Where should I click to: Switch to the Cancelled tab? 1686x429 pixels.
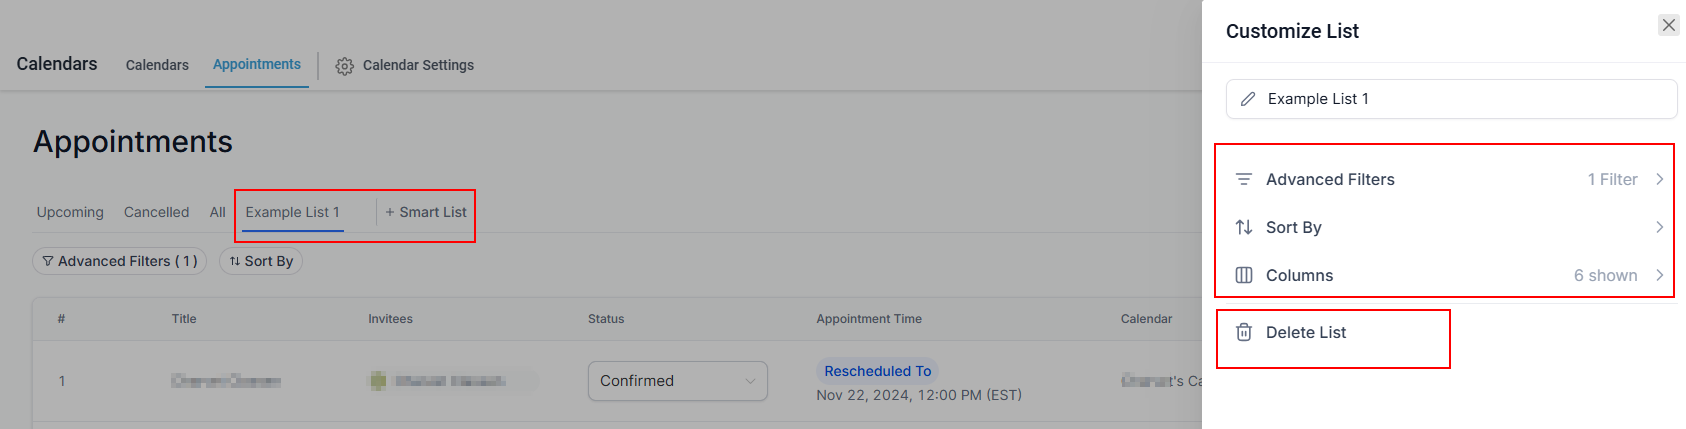157,212
